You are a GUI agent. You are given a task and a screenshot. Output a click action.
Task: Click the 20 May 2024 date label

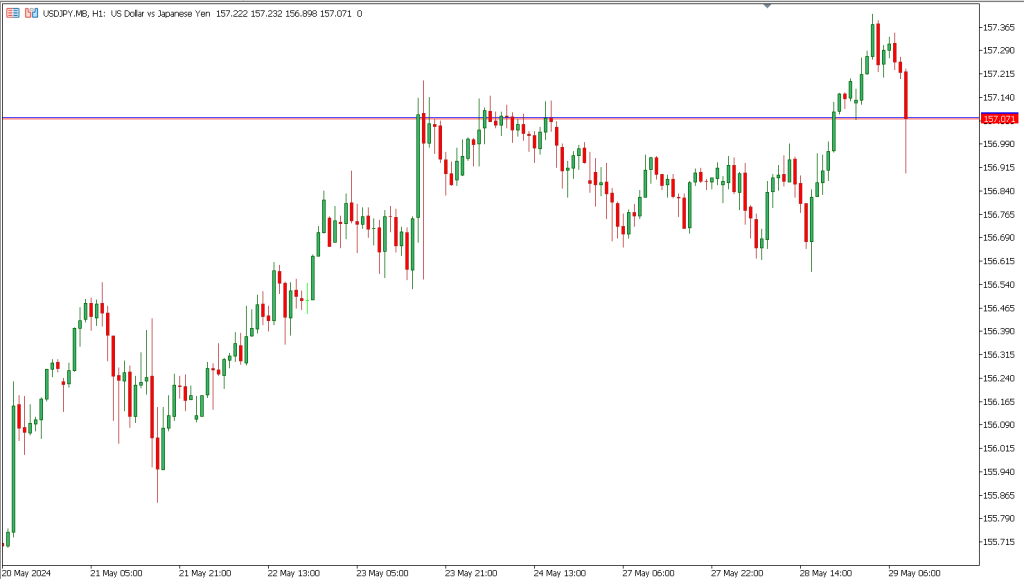pyautogui.click(x=27, y=573)
